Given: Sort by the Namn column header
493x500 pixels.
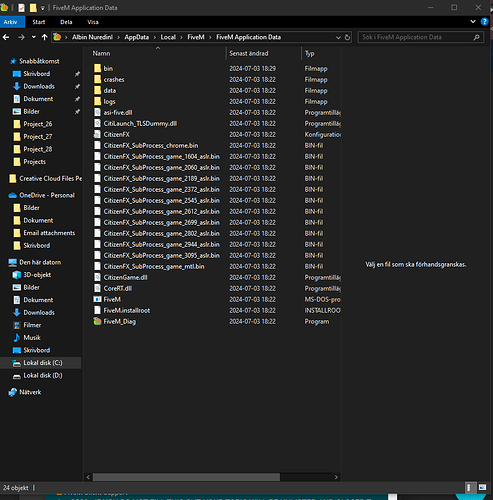Looking at the screenshot, I should click(101, 53).
